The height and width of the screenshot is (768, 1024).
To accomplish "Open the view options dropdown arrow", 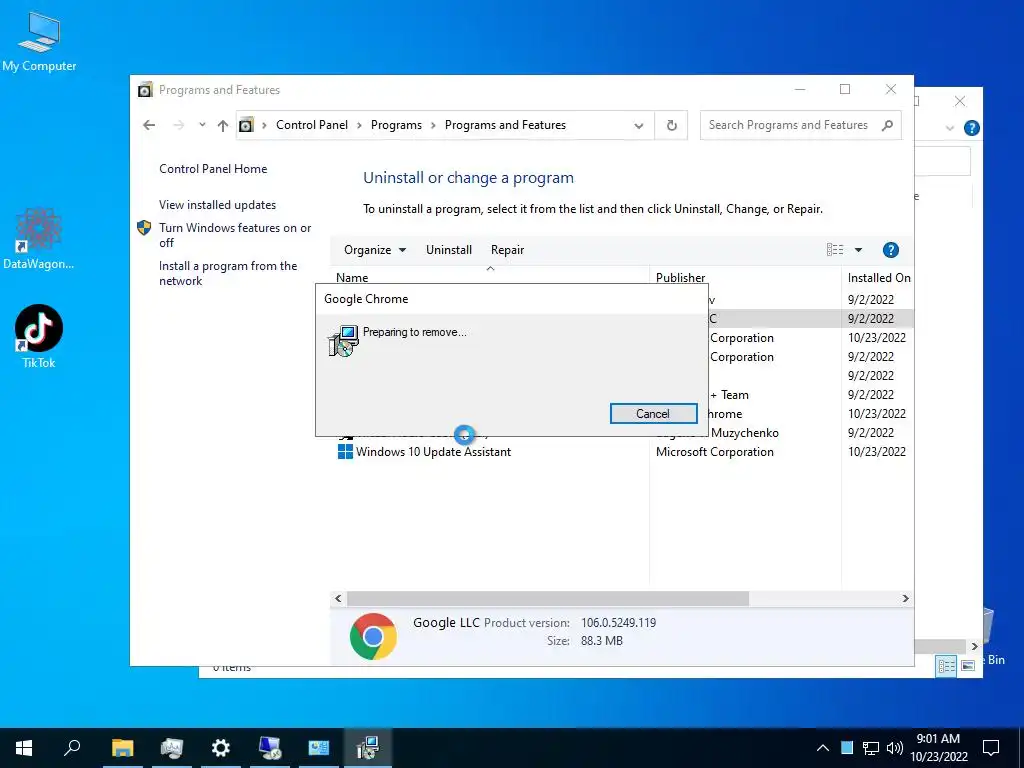I will (858, 249).
